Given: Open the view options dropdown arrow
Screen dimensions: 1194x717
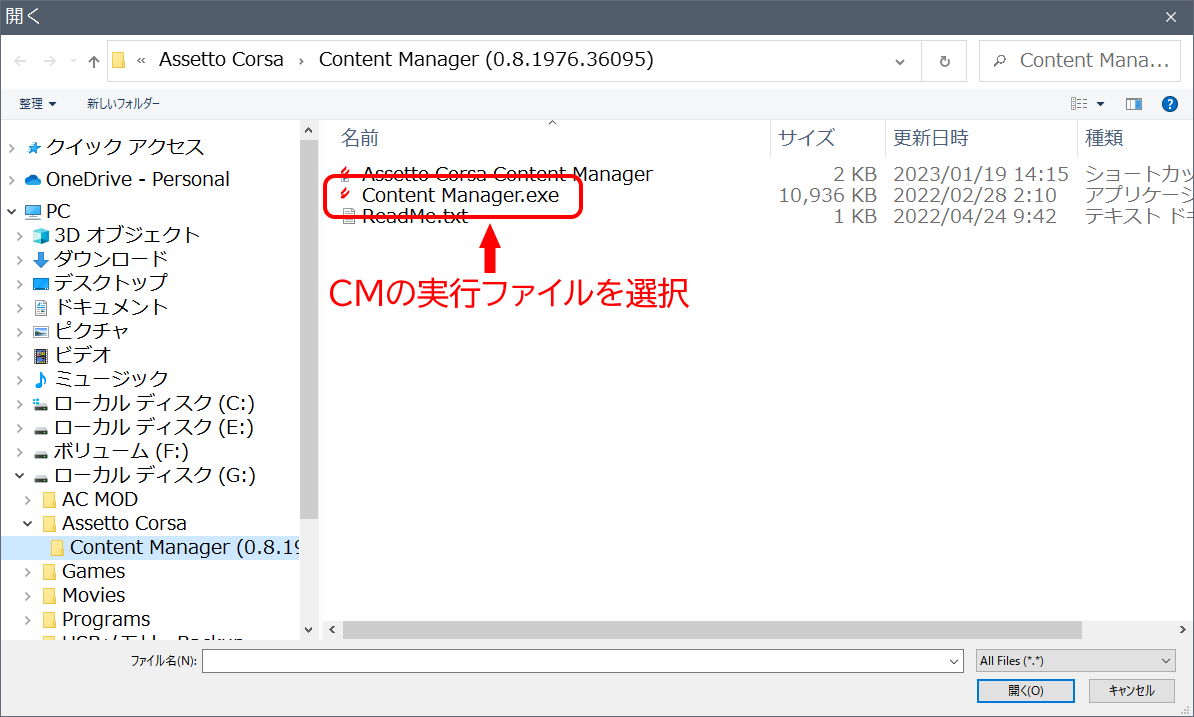Looking at the screenshot, I should 1100,104.
